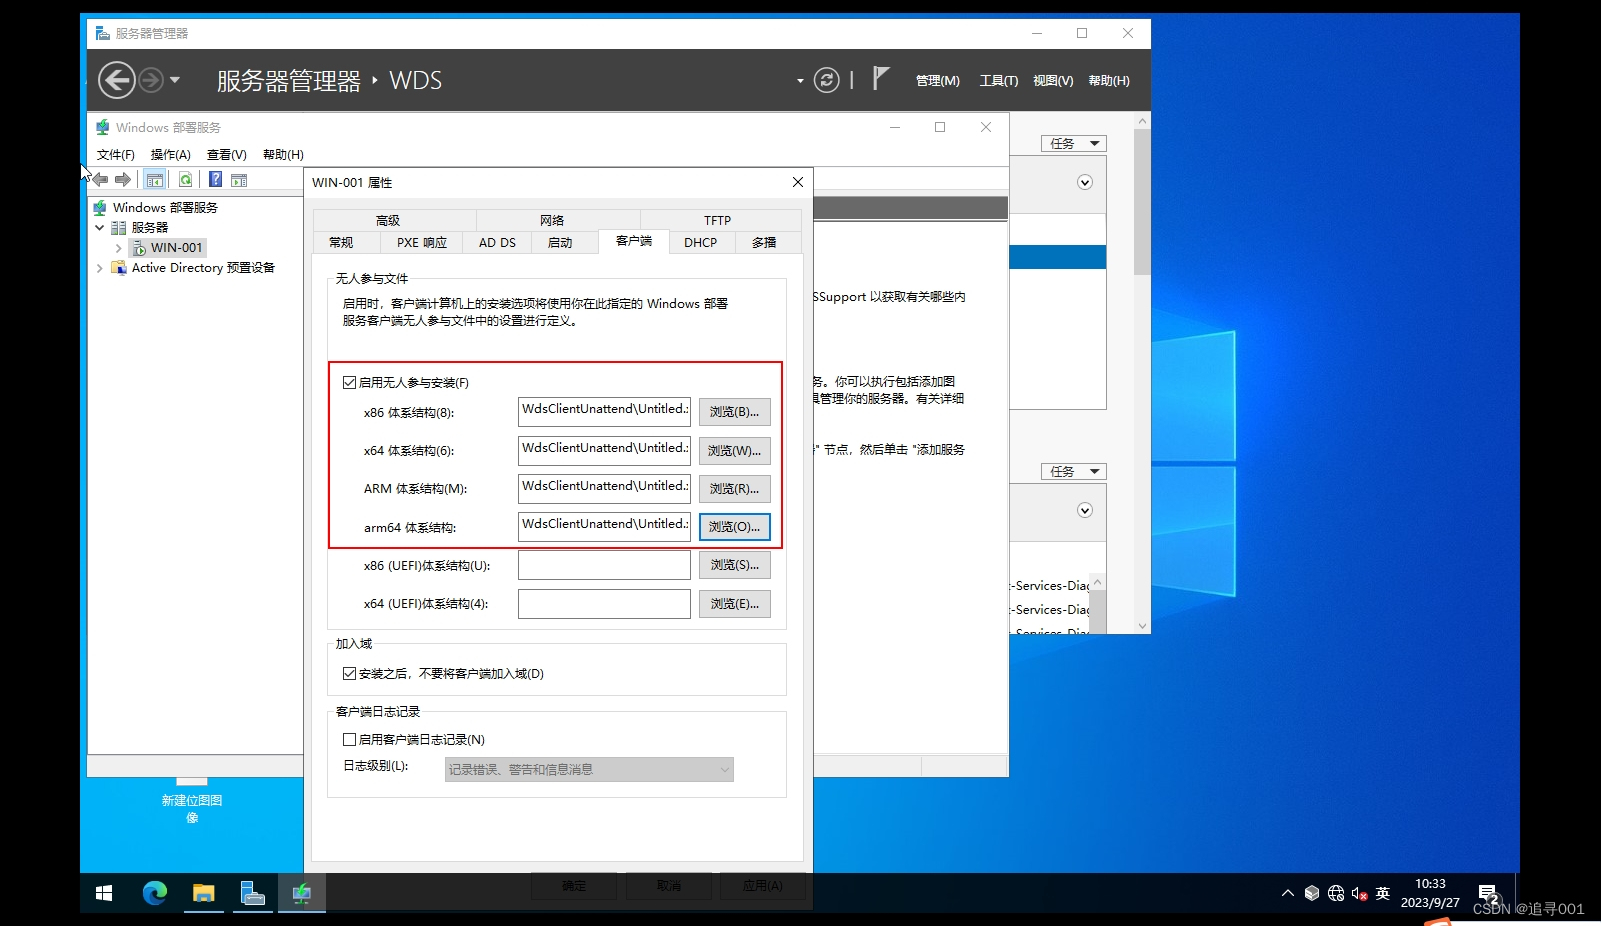
Task: Show hidden system tray icons
Action: [1288, 893]
